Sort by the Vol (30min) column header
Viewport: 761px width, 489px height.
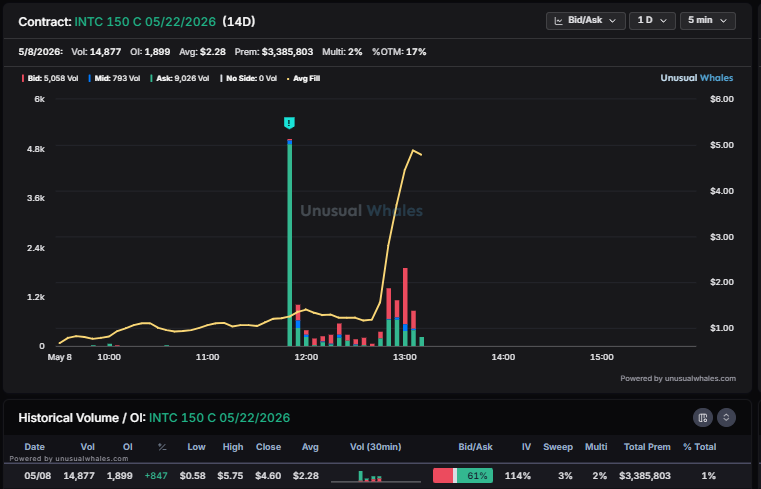[x=376, y=447]
